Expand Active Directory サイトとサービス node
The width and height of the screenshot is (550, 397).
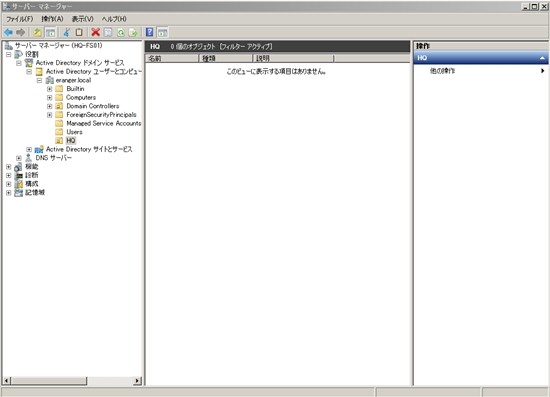pyautogui.click(x=29, y=149)
